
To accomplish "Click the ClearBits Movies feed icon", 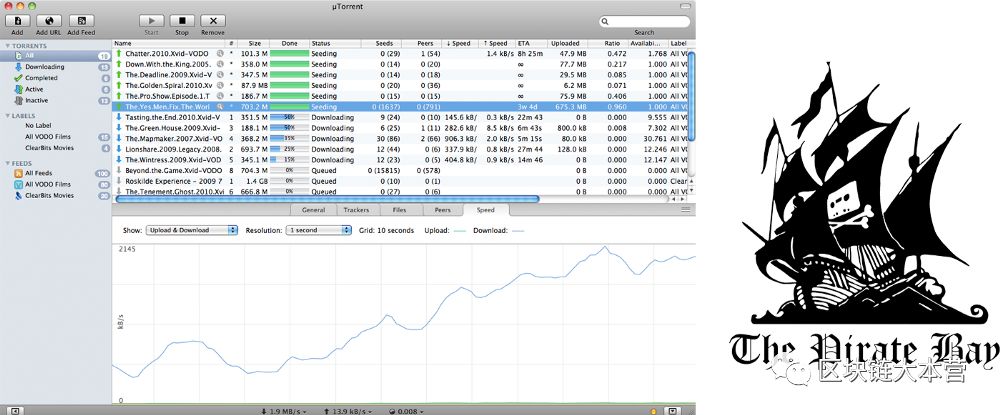I will click(19, 196).
